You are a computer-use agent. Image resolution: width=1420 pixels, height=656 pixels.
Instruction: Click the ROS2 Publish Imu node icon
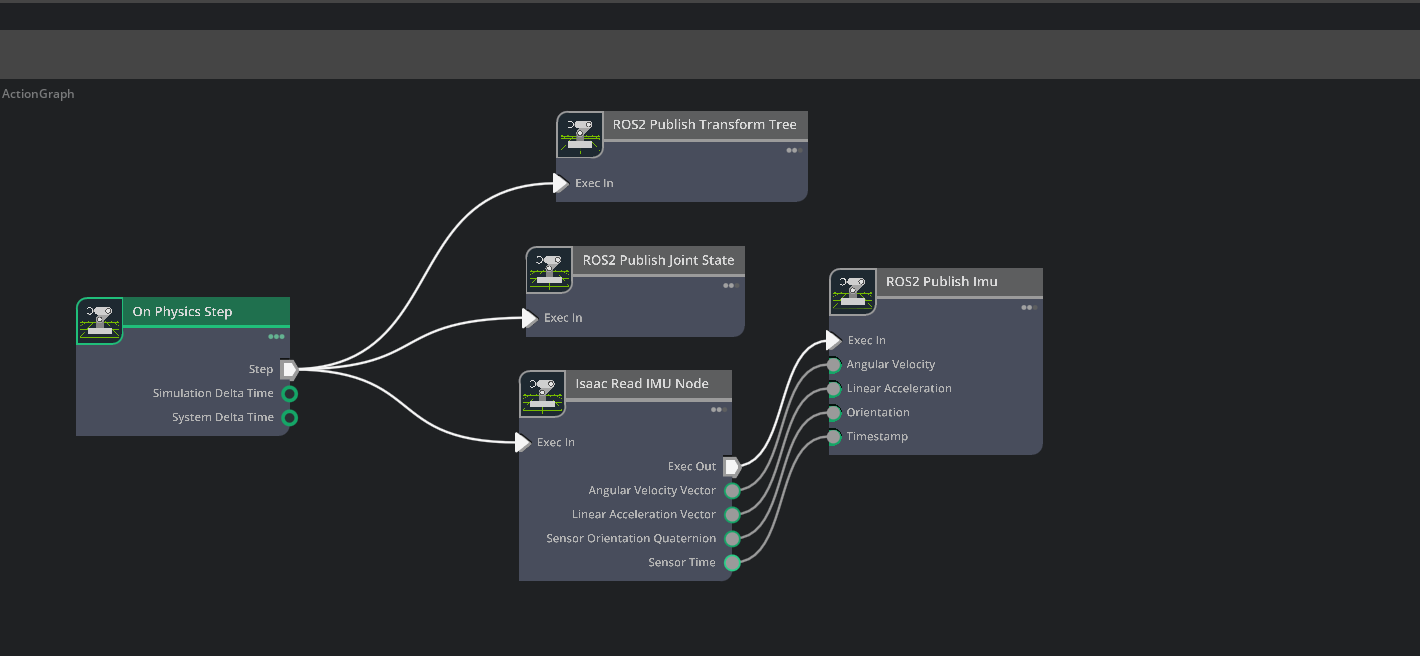coord(853,292)
